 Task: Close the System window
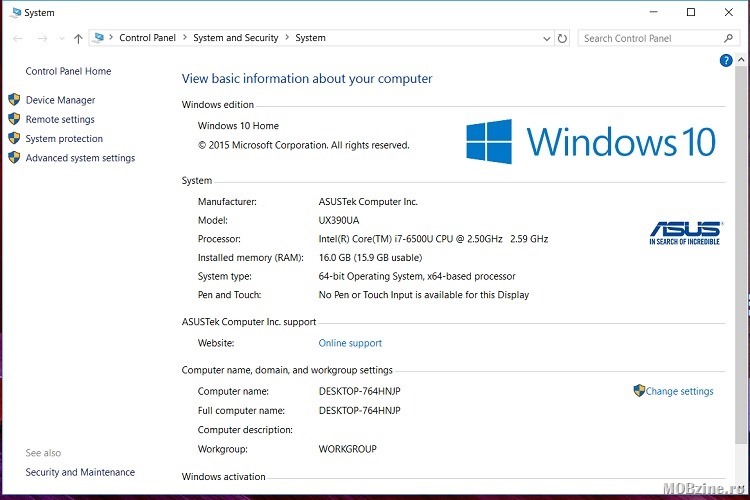(728, 12)
